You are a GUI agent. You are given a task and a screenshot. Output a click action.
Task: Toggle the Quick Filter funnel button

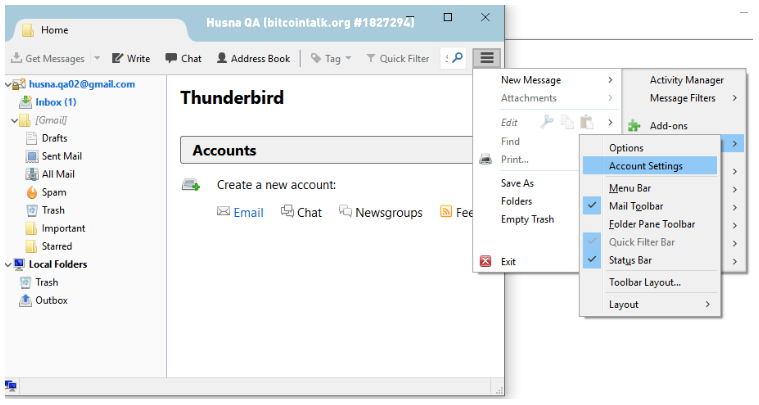pyautogui.click(x=397, y=59)
